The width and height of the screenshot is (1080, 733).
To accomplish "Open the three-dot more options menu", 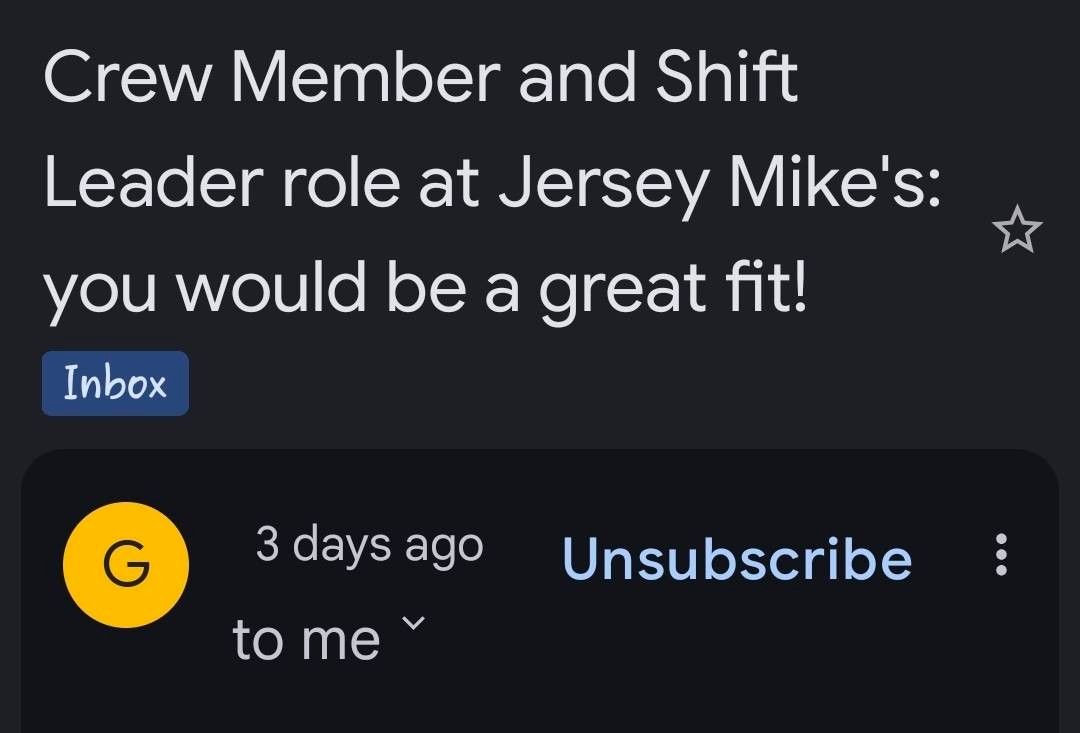I will (x=1001, y=555).
